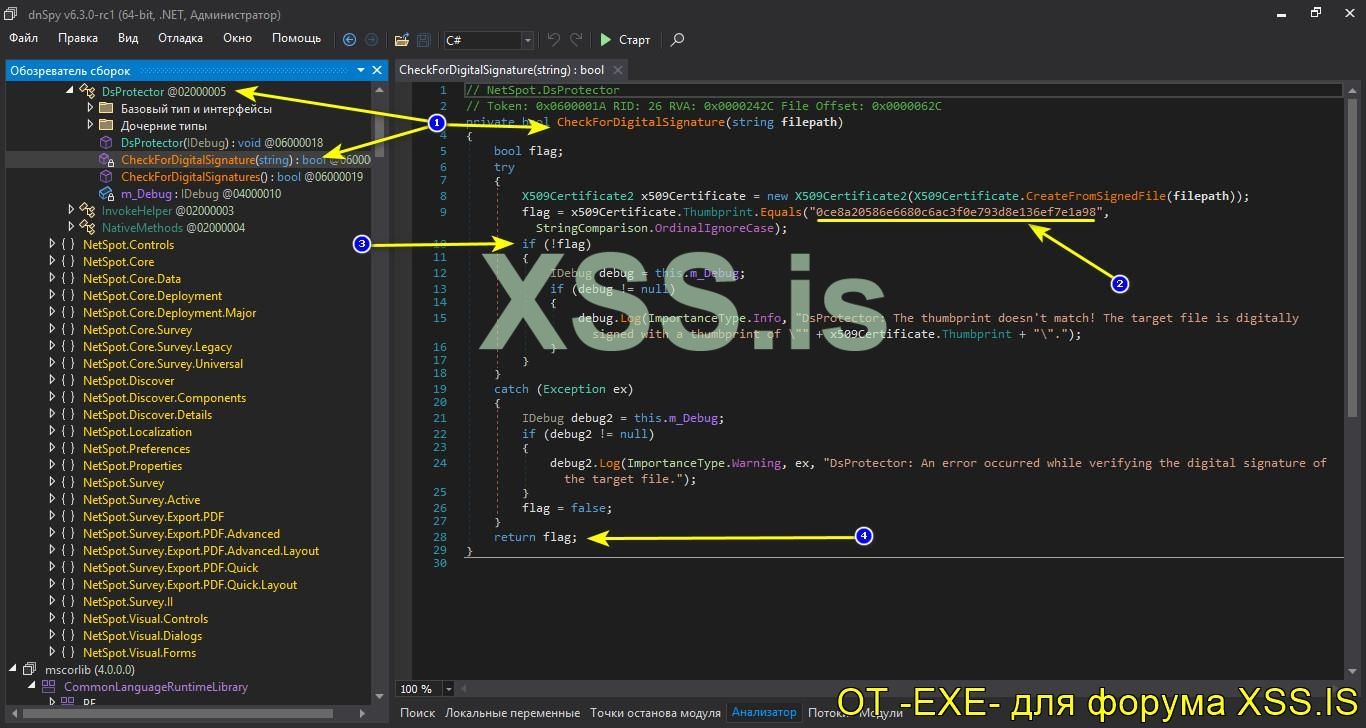Screen dimensions: 1366x728
Task: Undo the last action from toolbar
Action: [554, 40]
